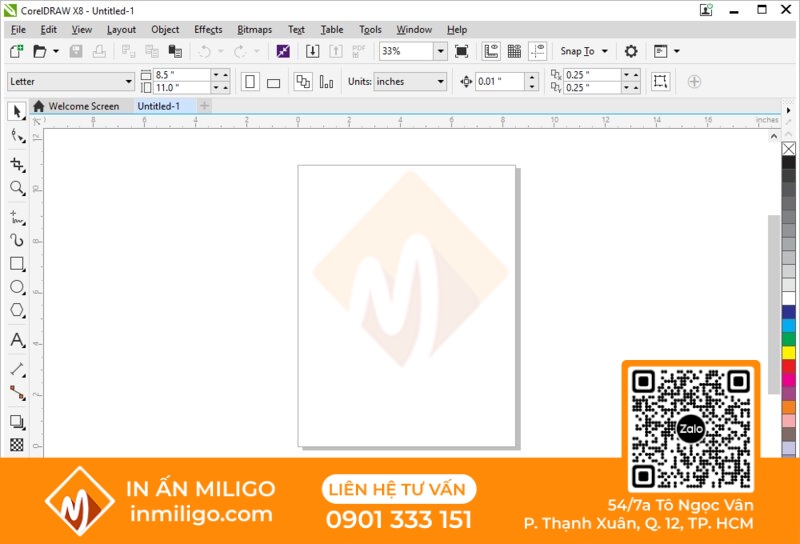Open the Bitmaps menu
800x544 pixels.
coord(255,30)
